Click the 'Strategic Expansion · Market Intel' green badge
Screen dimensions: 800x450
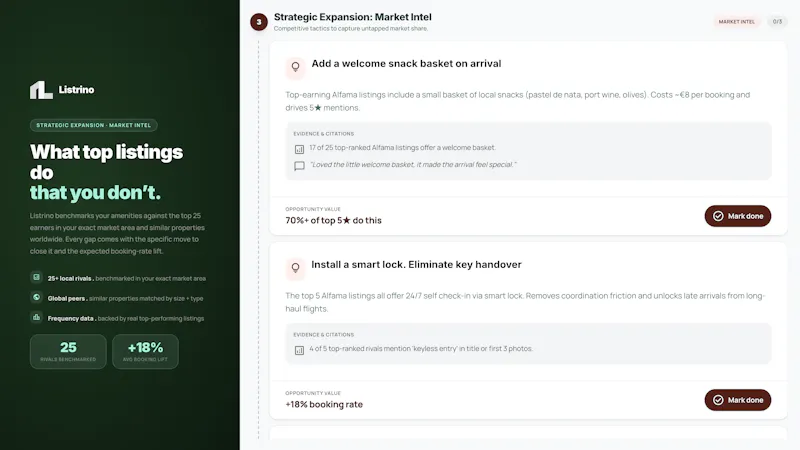click(x=93, y=125)
